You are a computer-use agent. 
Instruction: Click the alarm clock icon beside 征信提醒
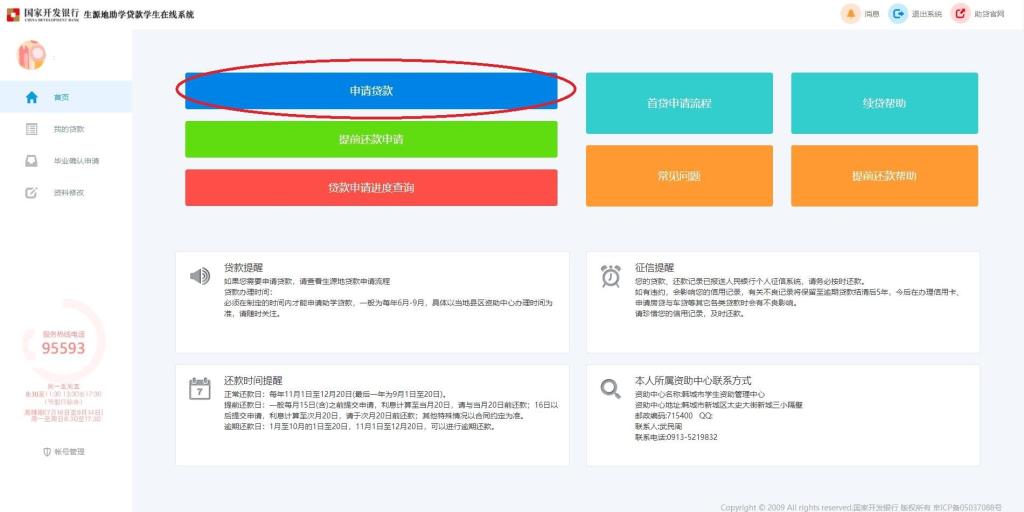(x=610, y=276)
